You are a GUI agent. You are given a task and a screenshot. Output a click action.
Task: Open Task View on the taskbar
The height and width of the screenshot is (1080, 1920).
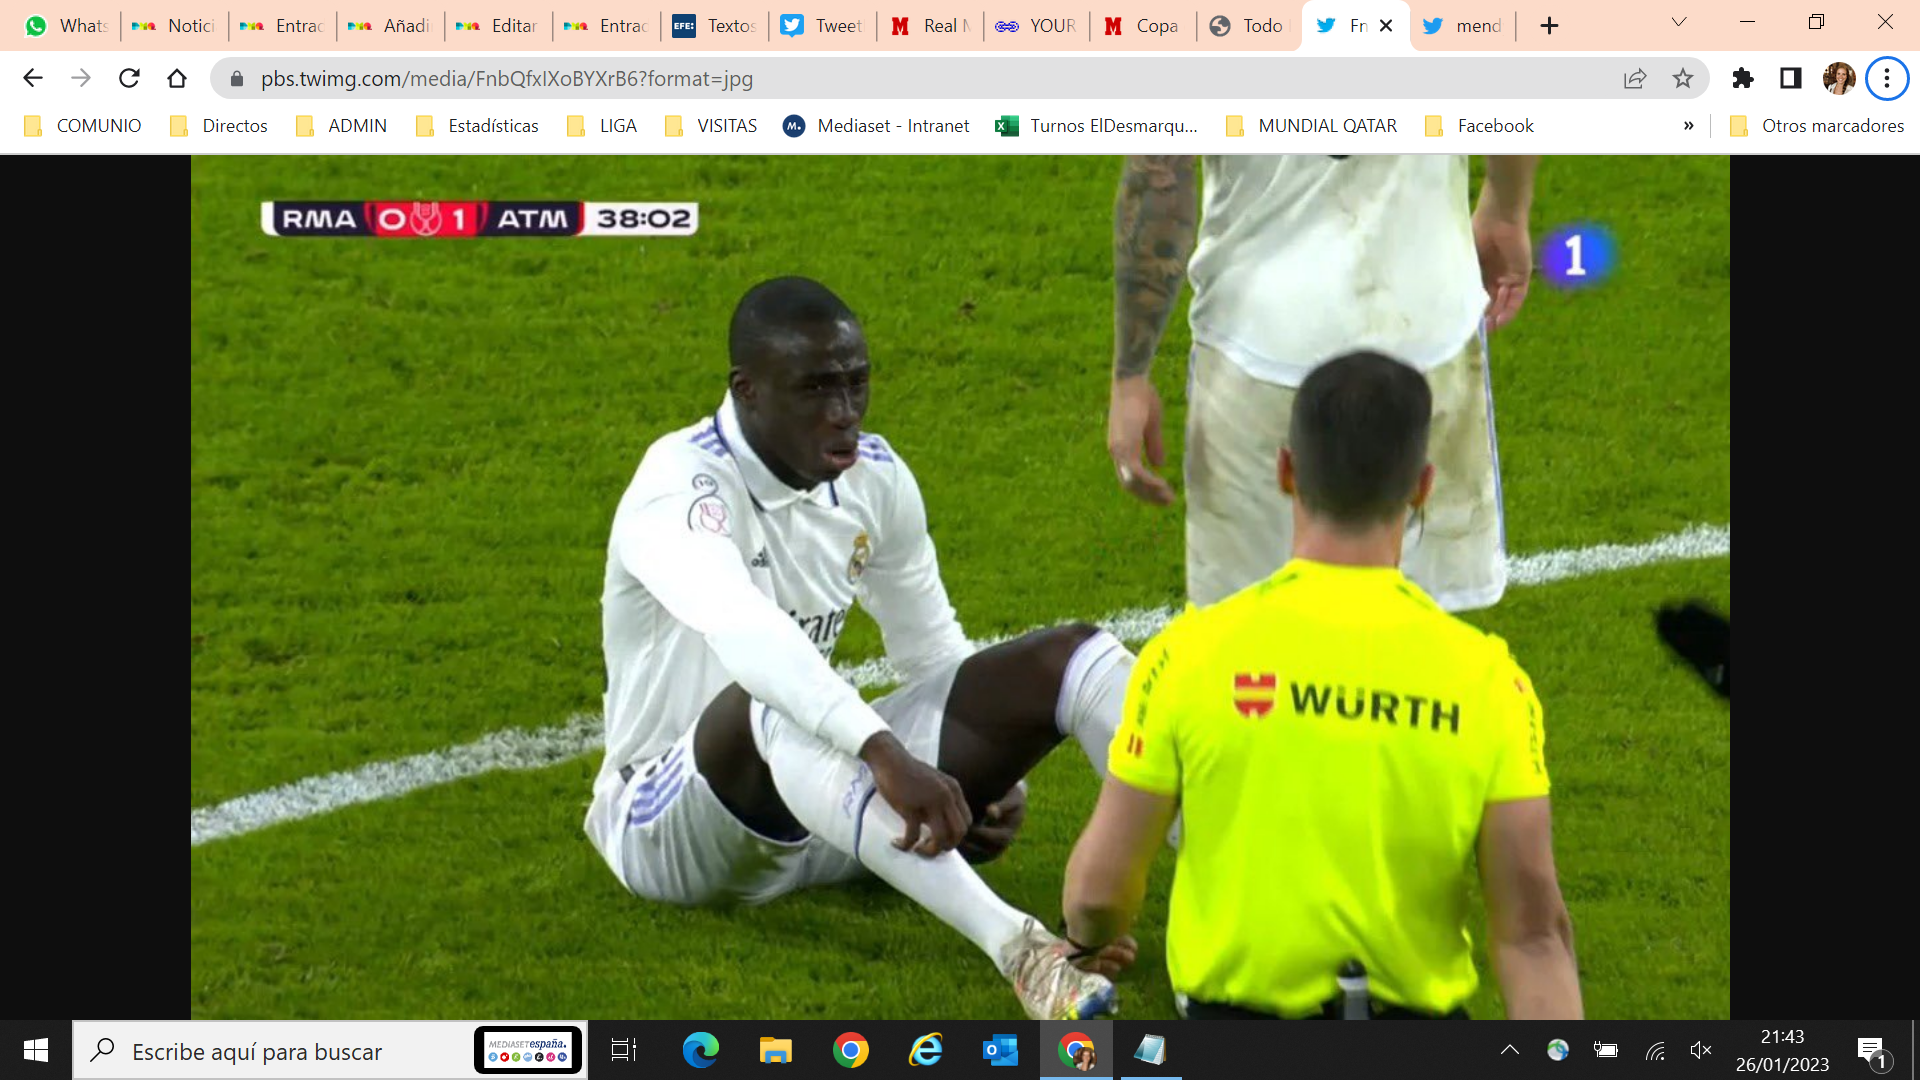click(624, 1050)
